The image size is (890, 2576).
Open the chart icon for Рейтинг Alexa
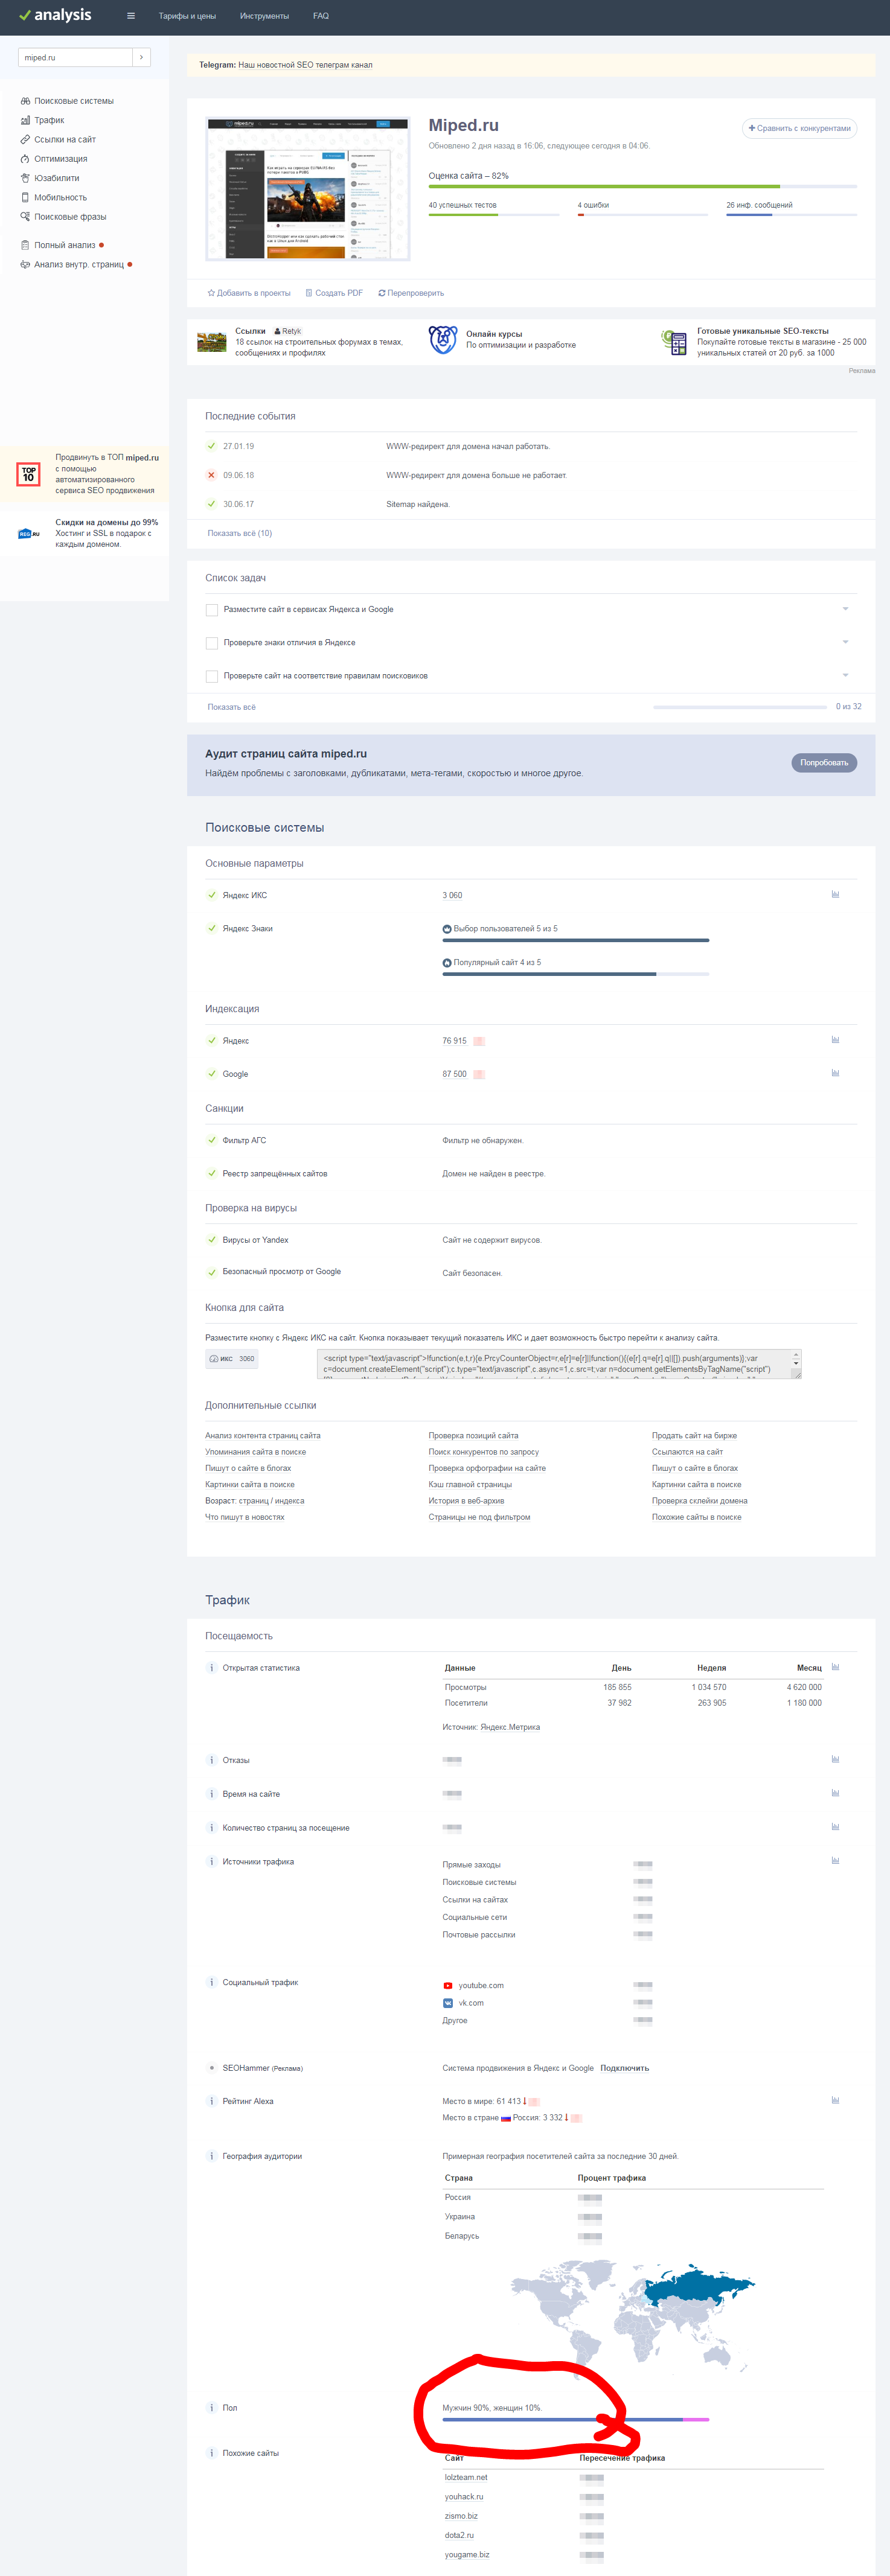click(x=835, y=2100)
